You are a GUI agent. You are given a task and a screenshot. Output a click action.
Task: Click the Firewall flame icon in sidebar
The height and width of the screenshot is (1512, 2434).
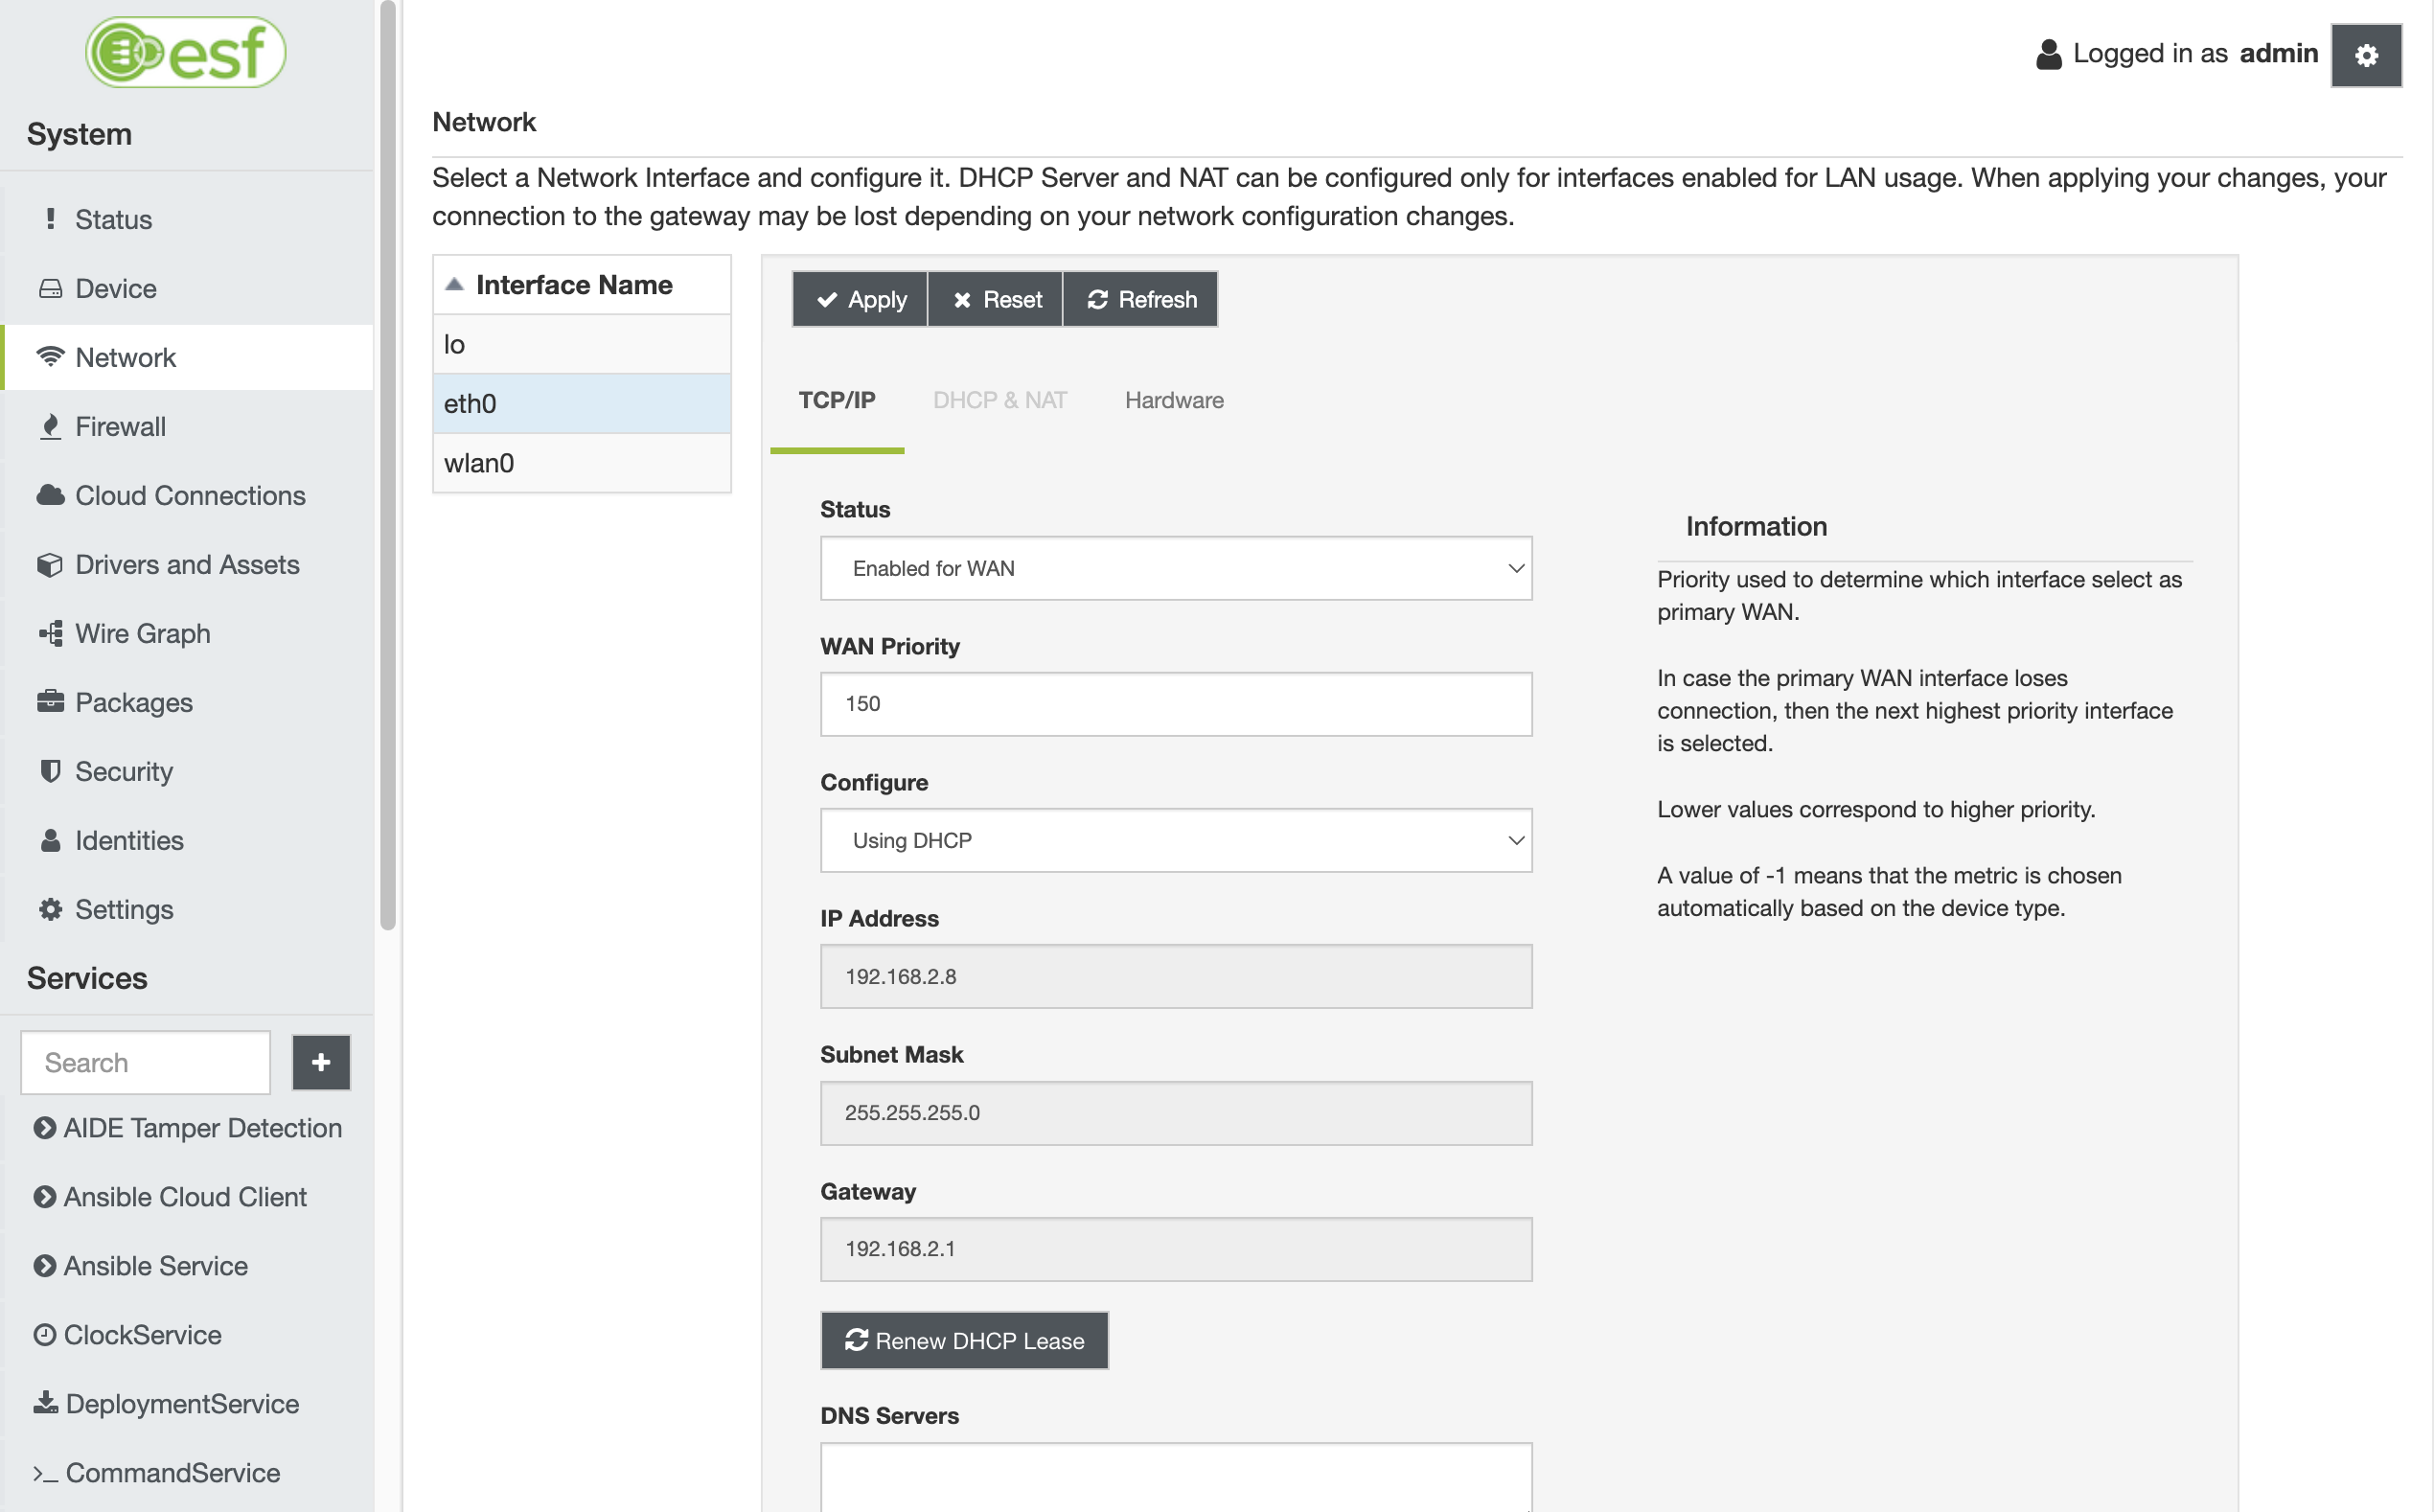pos(50,427)
